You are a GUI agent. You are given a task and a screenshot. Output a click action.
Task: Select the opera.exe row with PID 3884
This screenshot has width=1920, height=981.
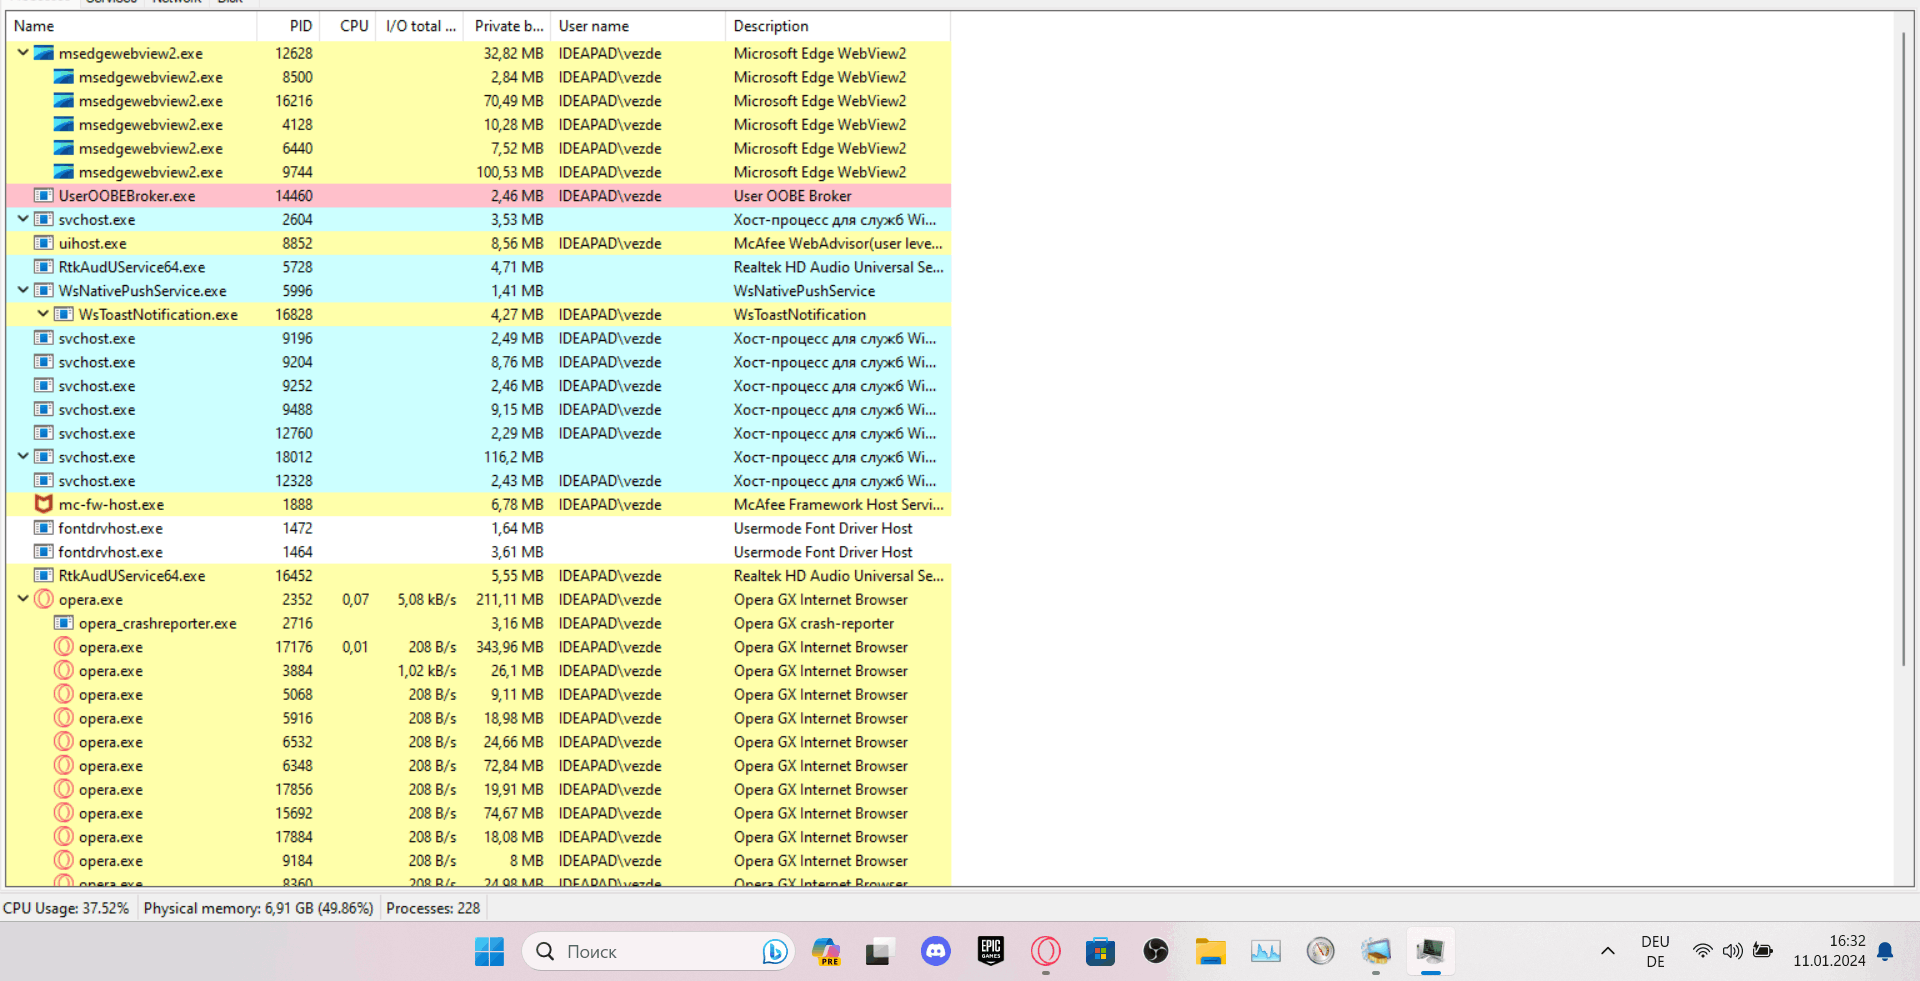(x=478, y=671)
